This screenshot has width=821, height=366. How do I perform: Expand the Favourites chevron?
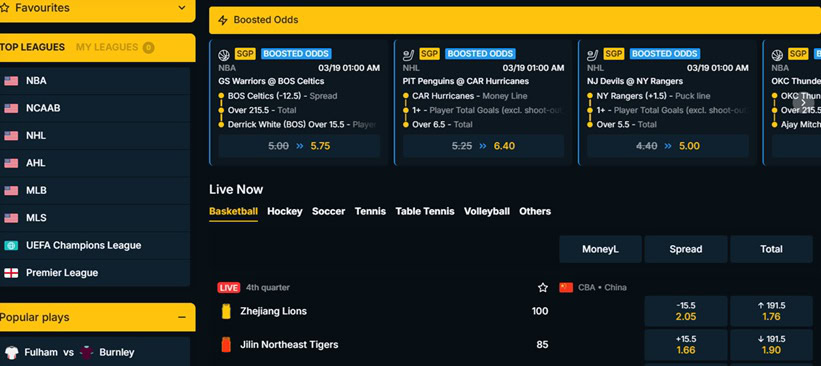pyautogui.click(x=182, y=8)
